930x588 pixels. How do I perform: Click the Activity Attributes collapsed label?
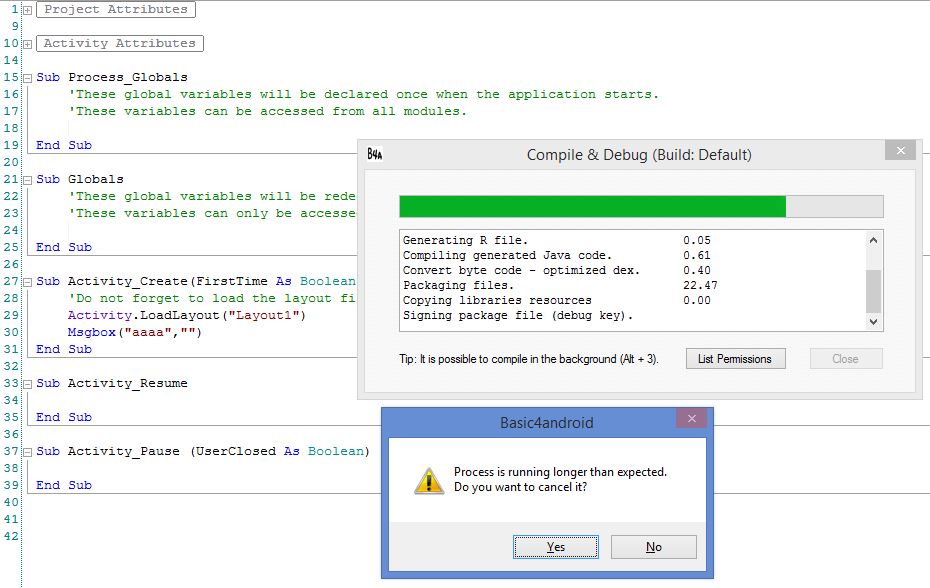[120, 43]
